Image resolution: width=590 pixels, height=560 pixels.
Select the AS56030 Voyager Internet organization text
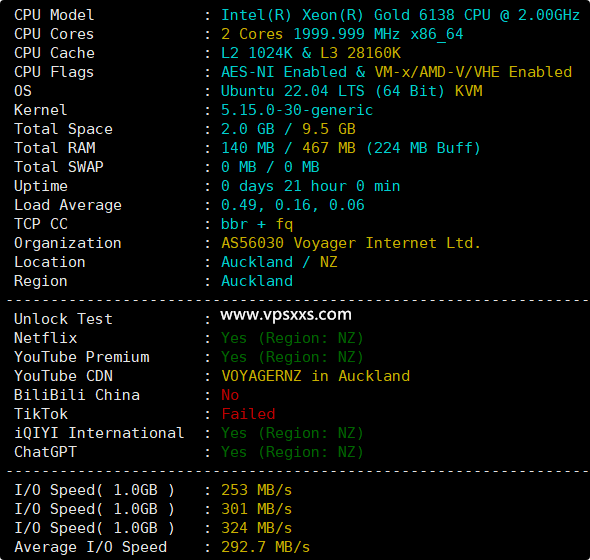click(351, 243)
